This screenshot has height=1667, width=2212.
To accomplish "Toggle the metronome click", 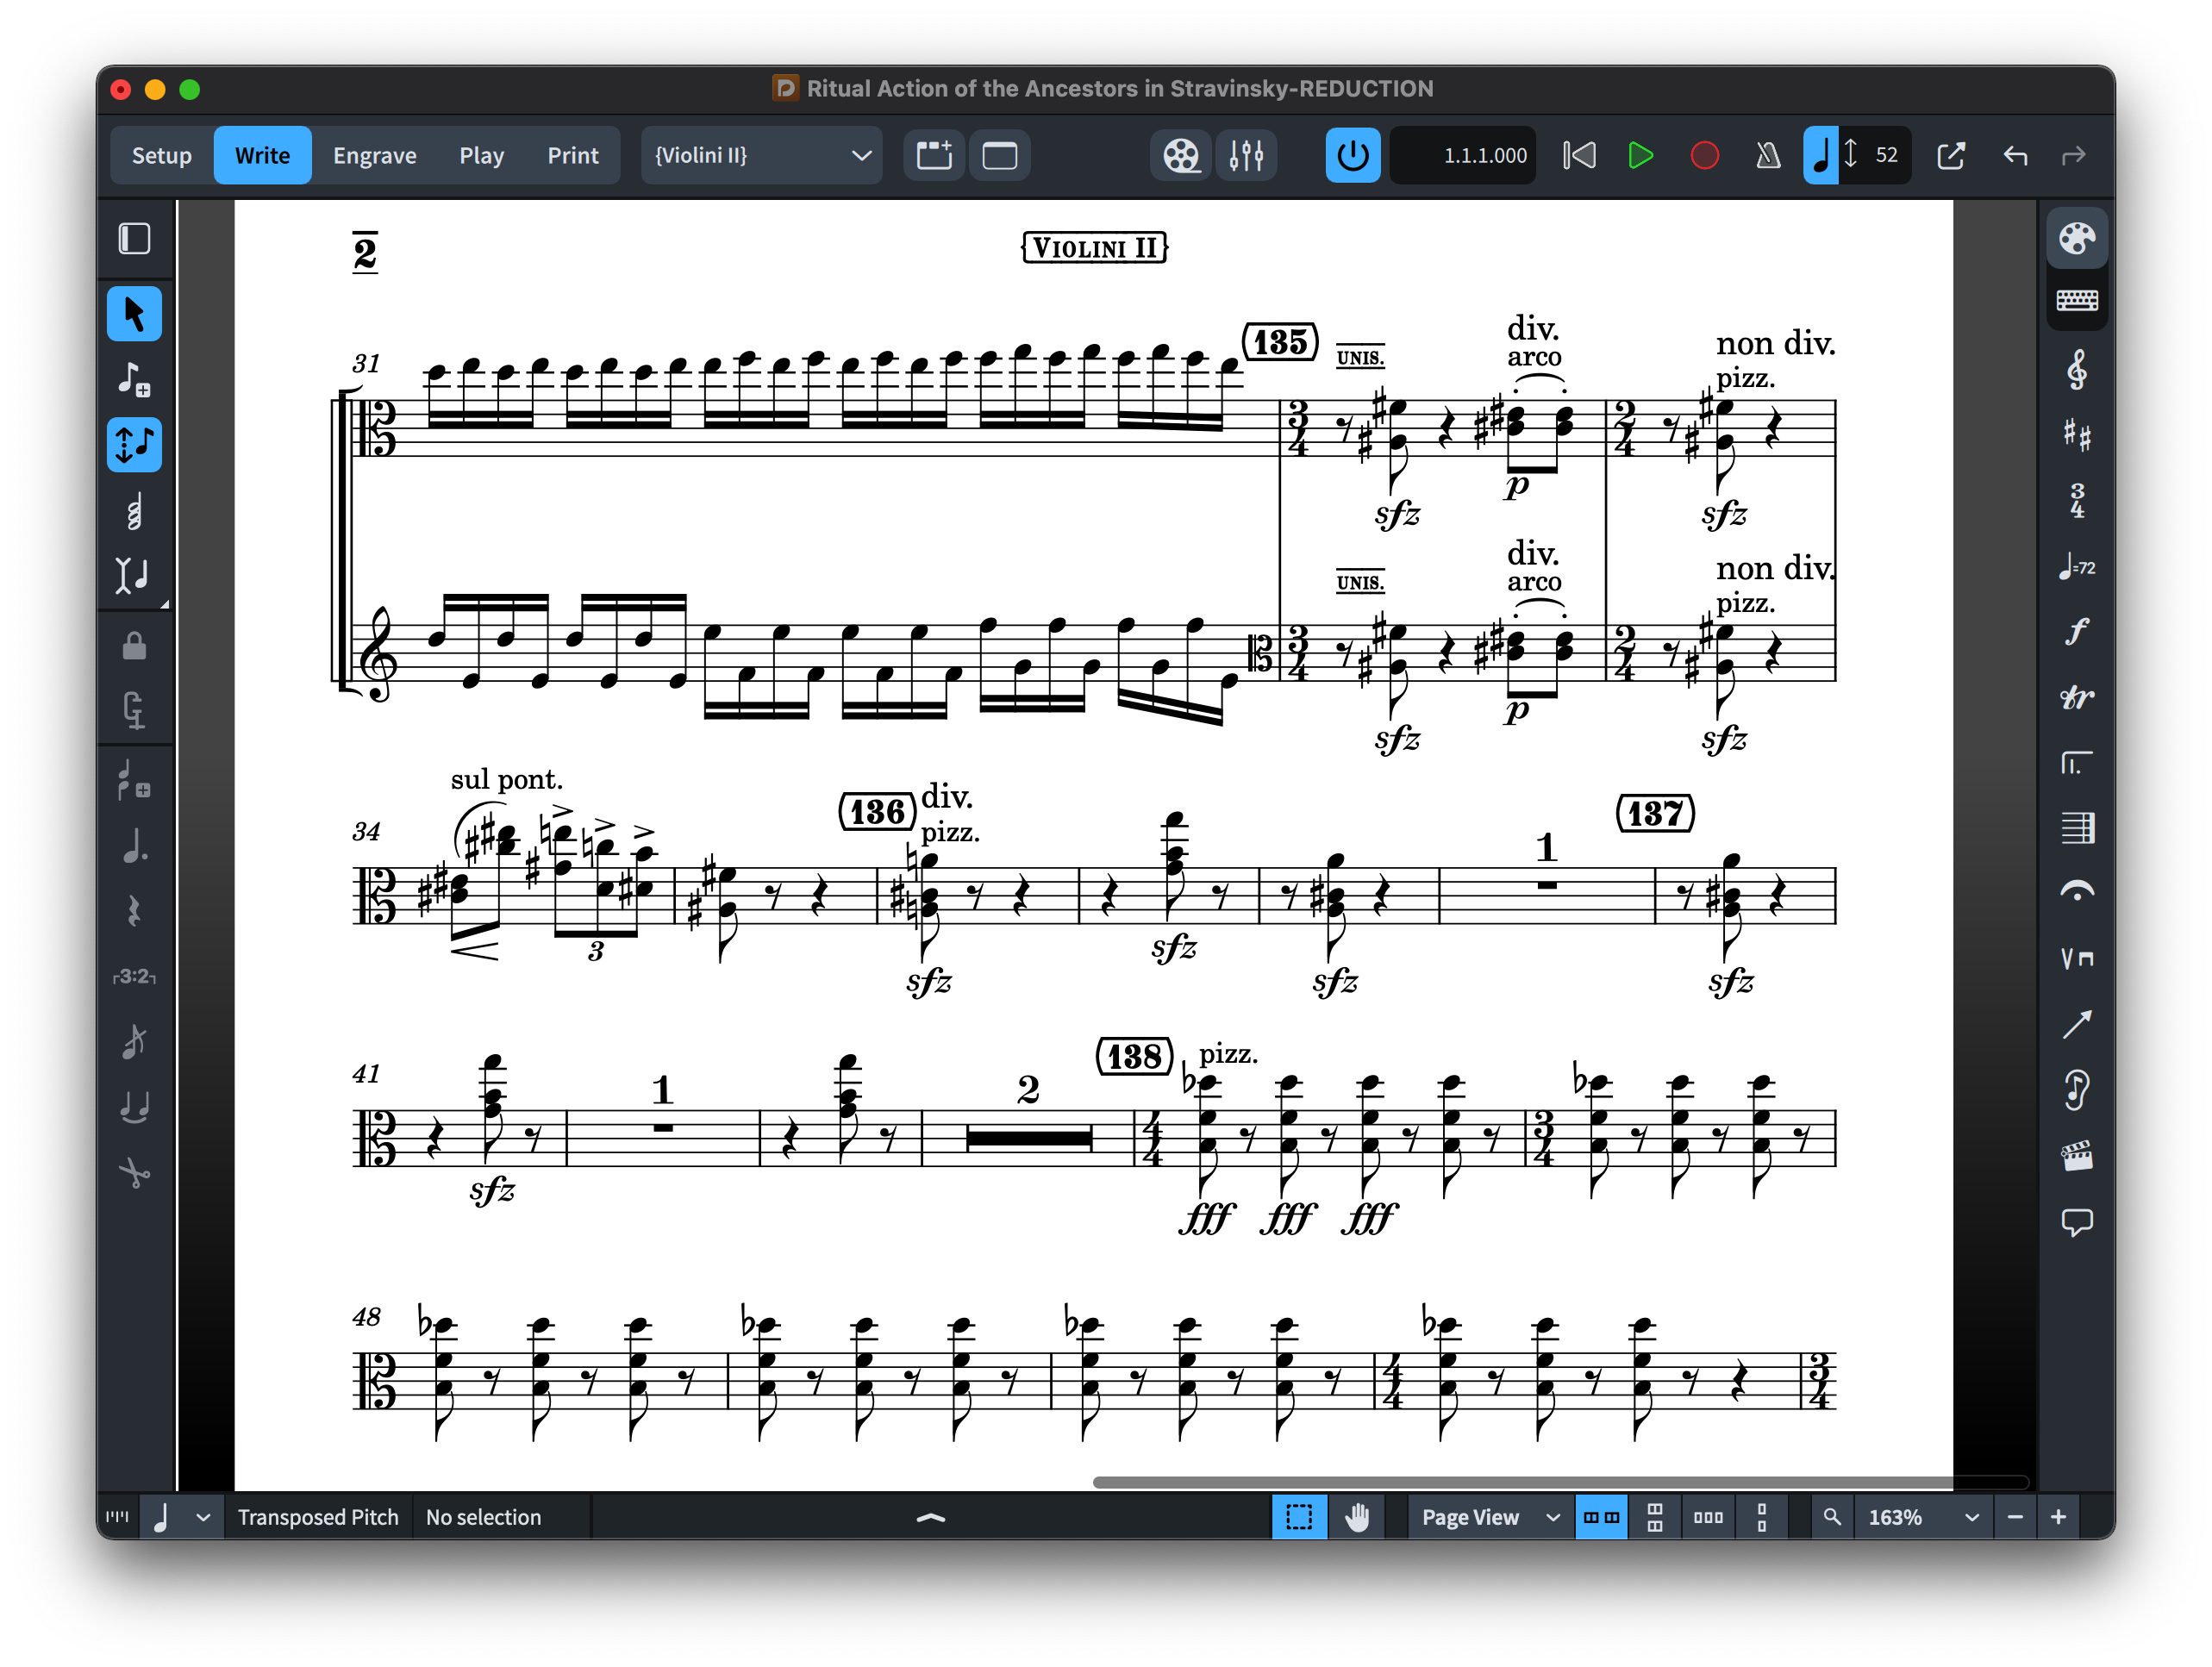I will pos(1768,155).
